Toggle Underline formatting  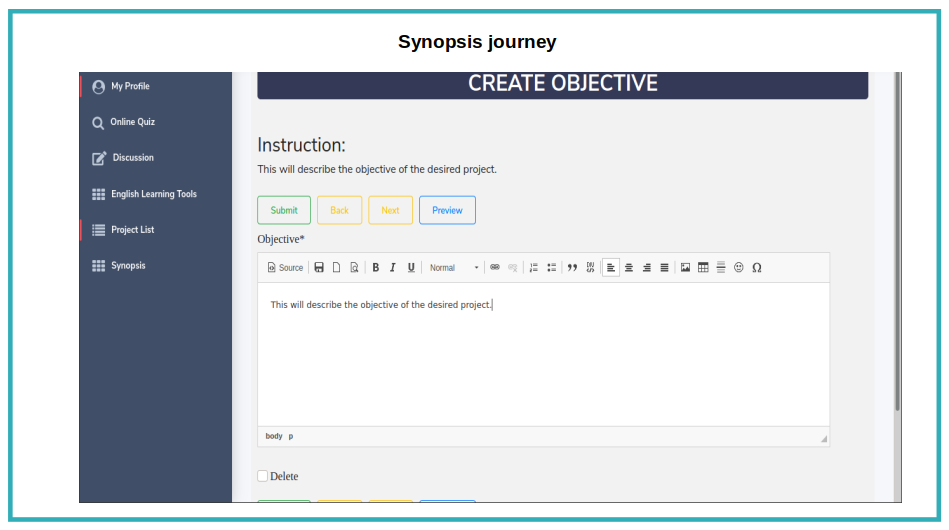pos(411,267)
